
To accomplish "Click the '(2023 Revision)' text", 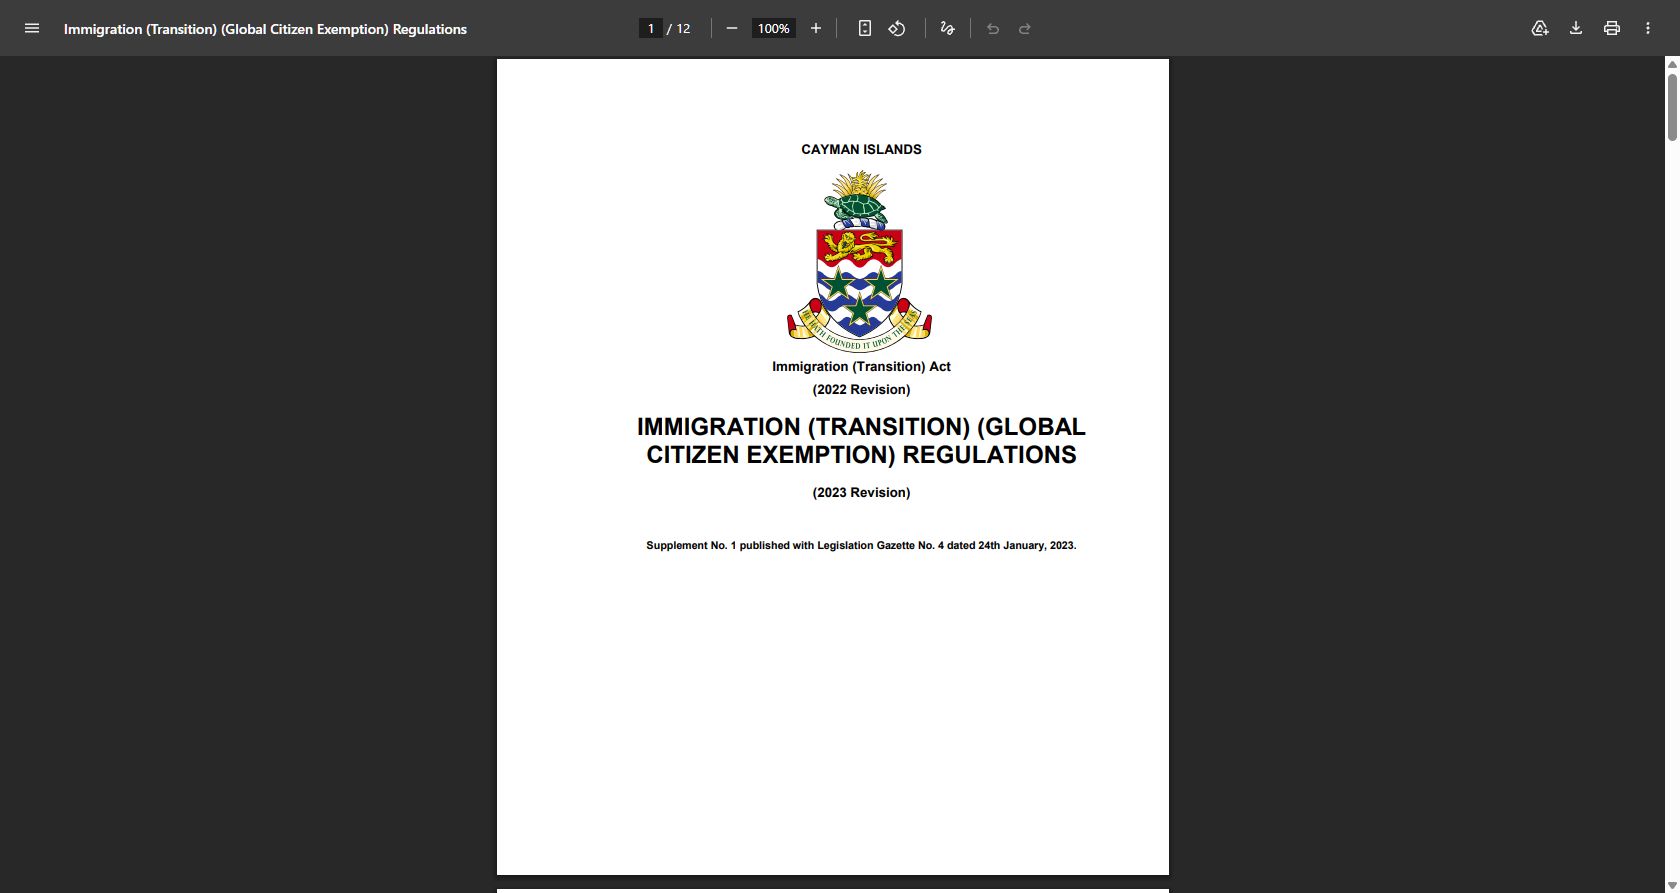I will 861,492.
